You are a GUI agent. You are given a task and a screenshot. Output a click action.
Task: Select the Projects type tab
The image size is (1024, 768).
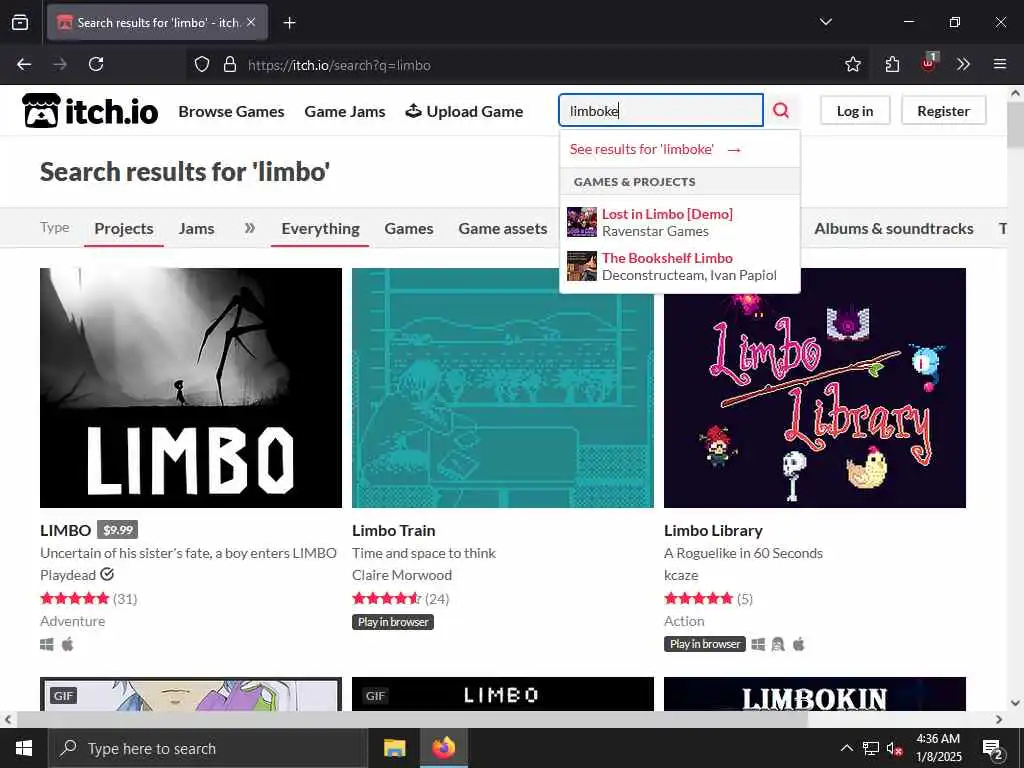click(x=124, y=229)
